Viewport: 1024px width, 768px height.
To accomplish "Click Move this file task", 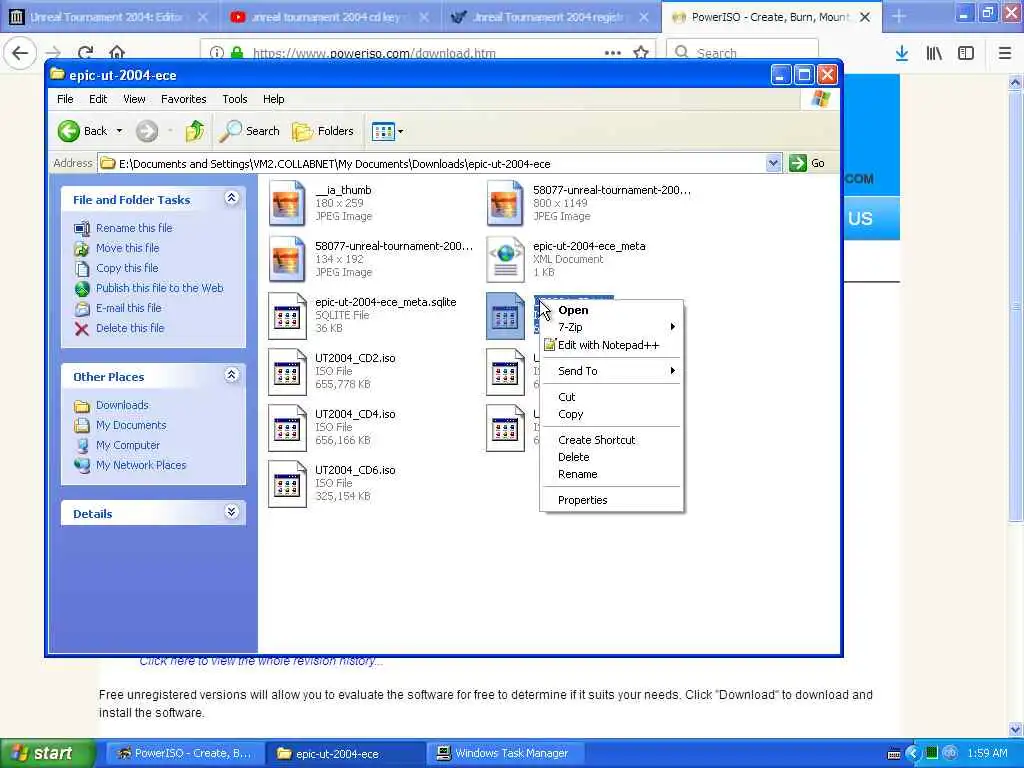I will pos(127,248).
